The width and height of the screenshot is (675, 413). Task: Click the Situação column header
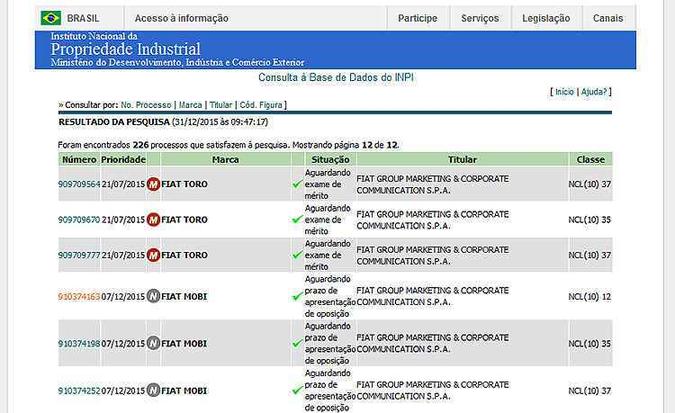pyautogui.click(x=330, y=159)
